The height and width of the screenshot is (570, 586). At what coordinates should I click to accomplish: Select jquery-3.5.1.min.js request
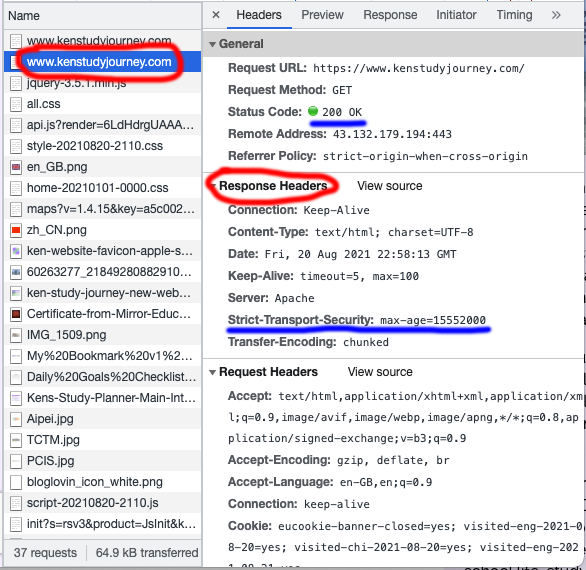pos(103,83)
